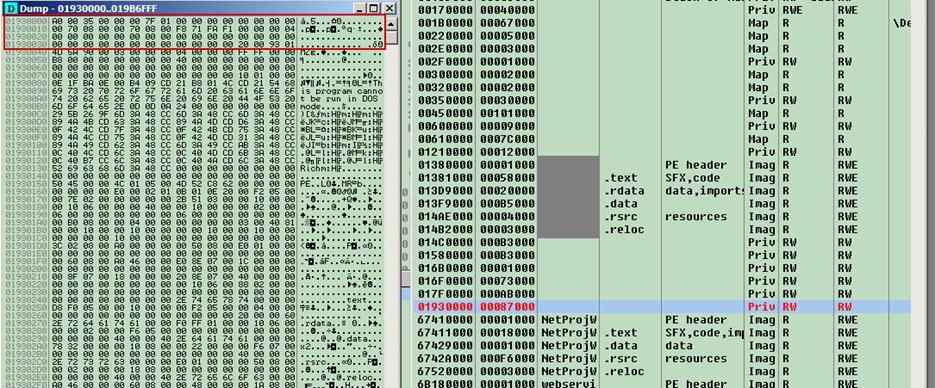Close the Dump window
This screenshot has height=388, width=935.
click(x=389, y=8)
